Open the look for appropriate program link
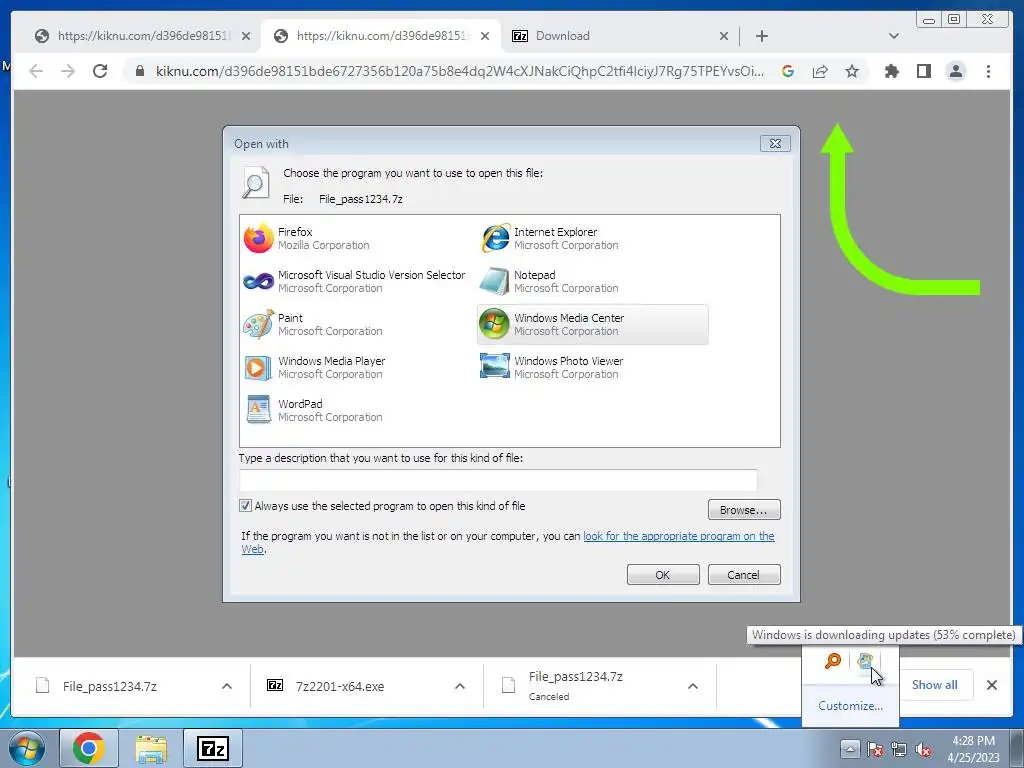Viewport: 1024px width, 768px height. click(x=679, y=536)
